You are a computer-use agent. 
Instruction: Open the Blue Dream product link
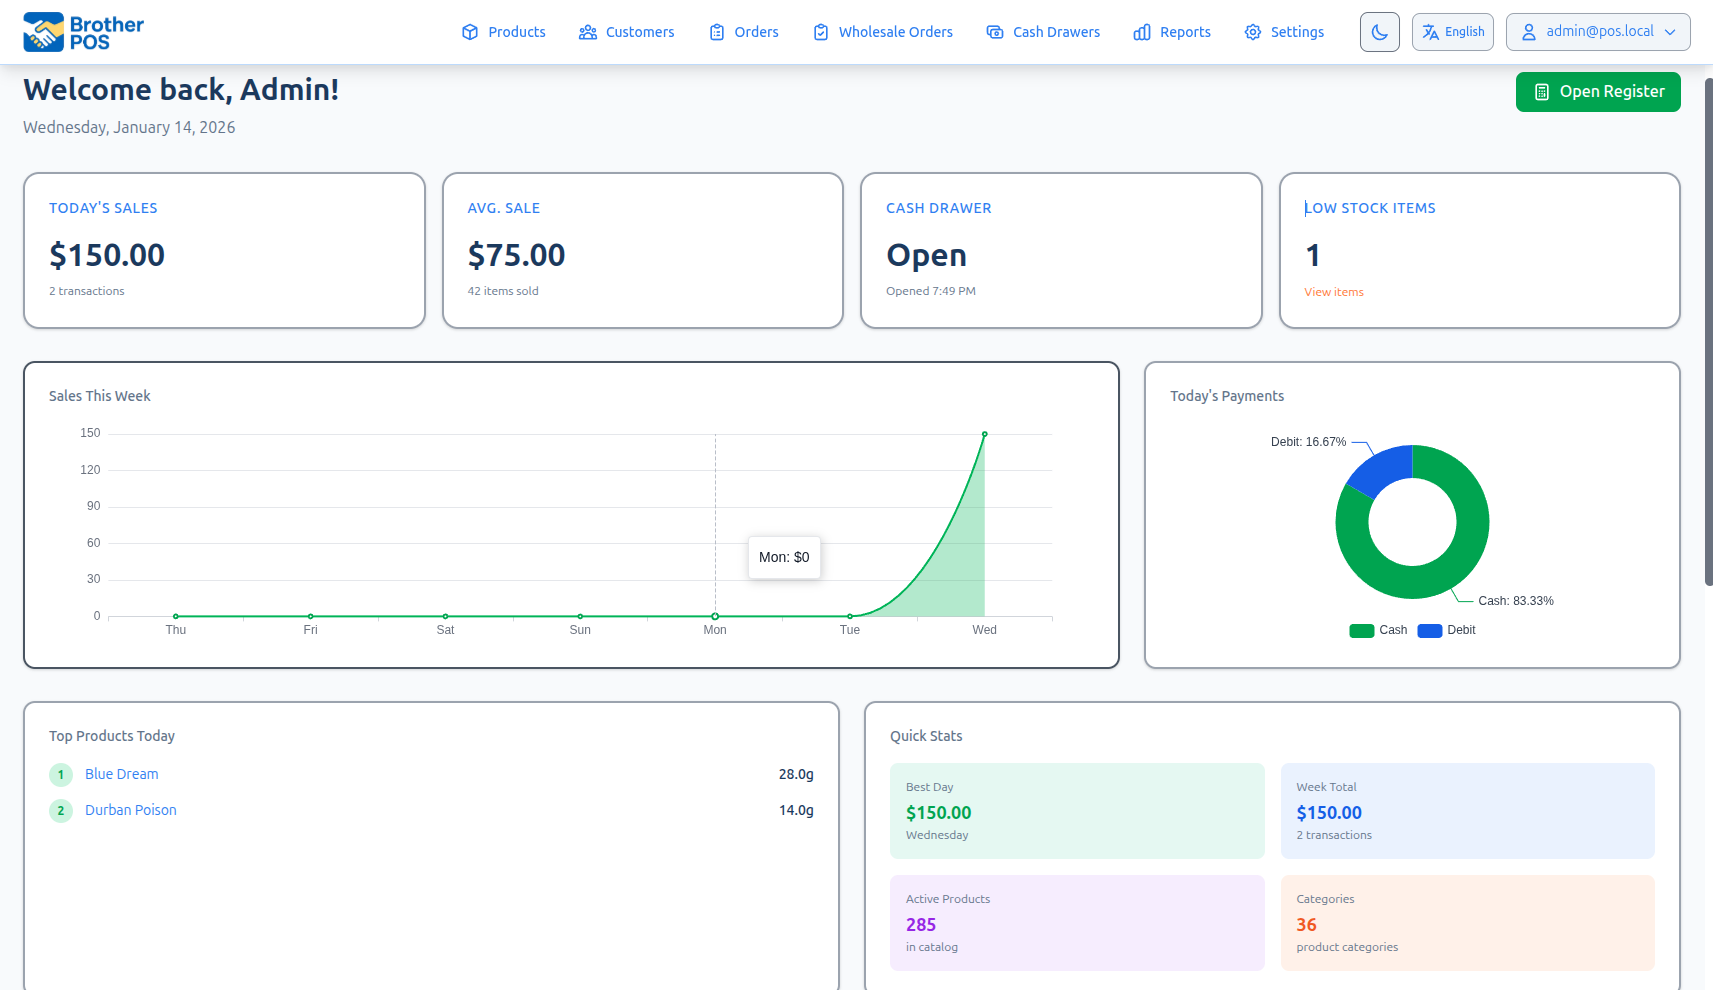[121, 773]
